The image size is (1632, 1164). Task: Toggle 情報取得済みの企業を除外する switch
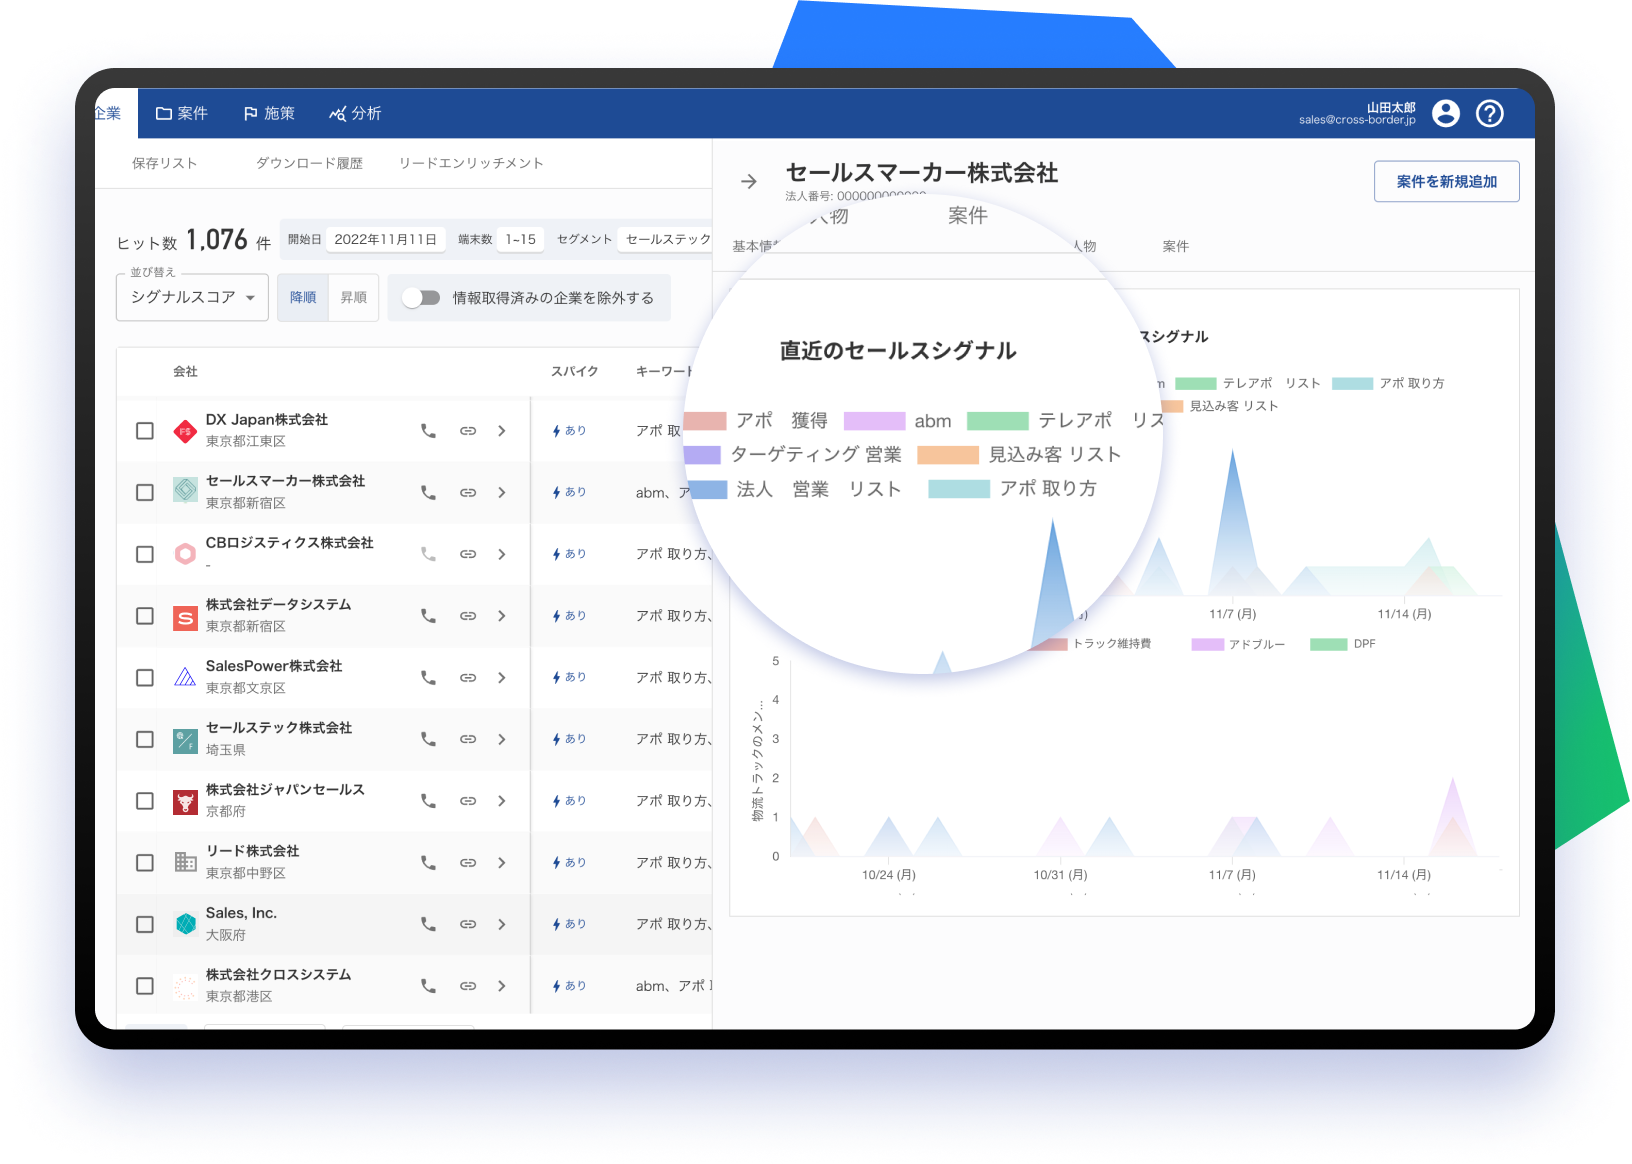(x=421, y=298)
